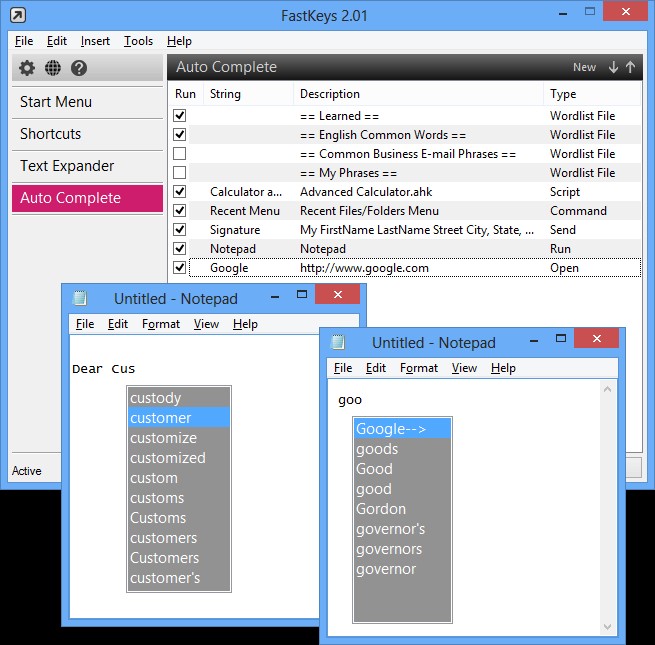Move entry down with down arrow

(613, 67)
